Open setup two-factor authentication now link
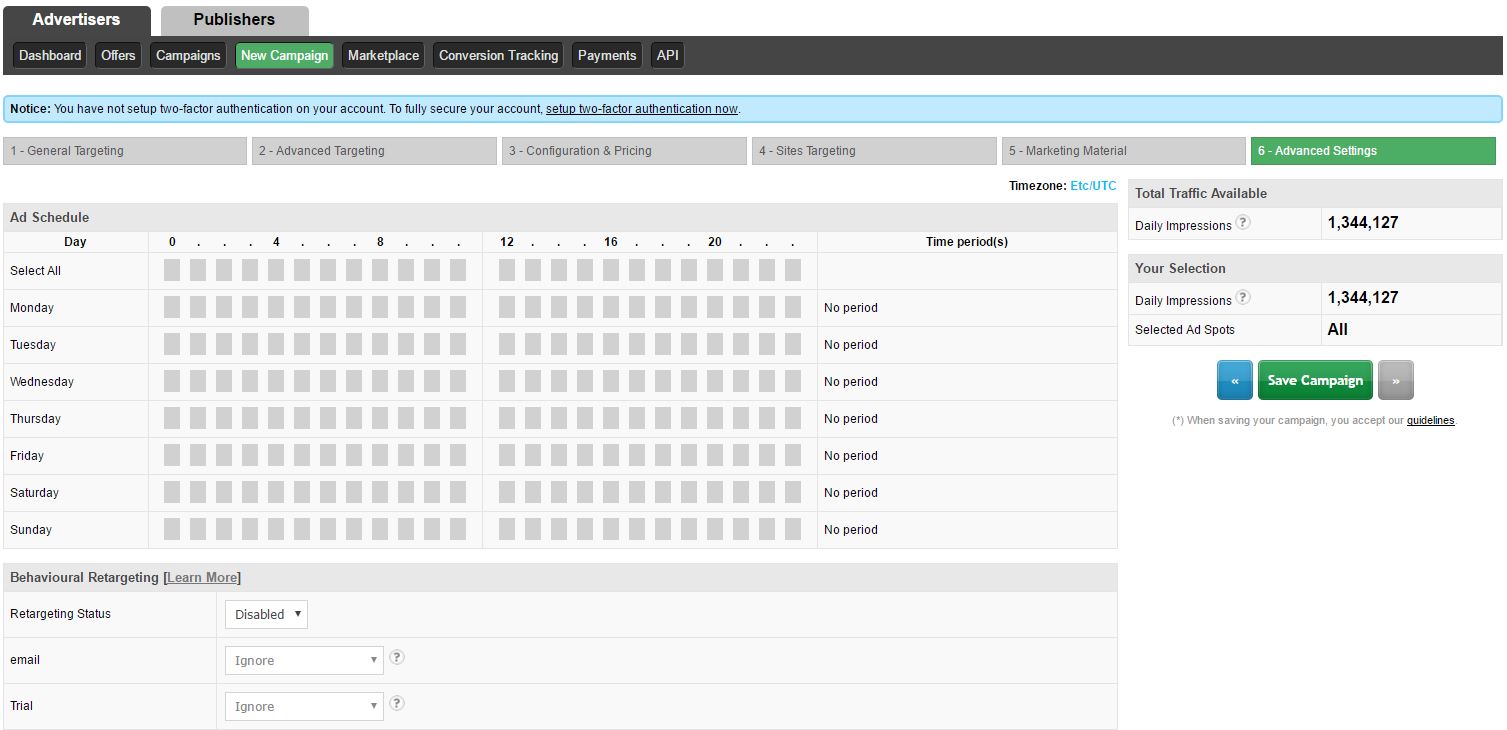 click(641, 109)
